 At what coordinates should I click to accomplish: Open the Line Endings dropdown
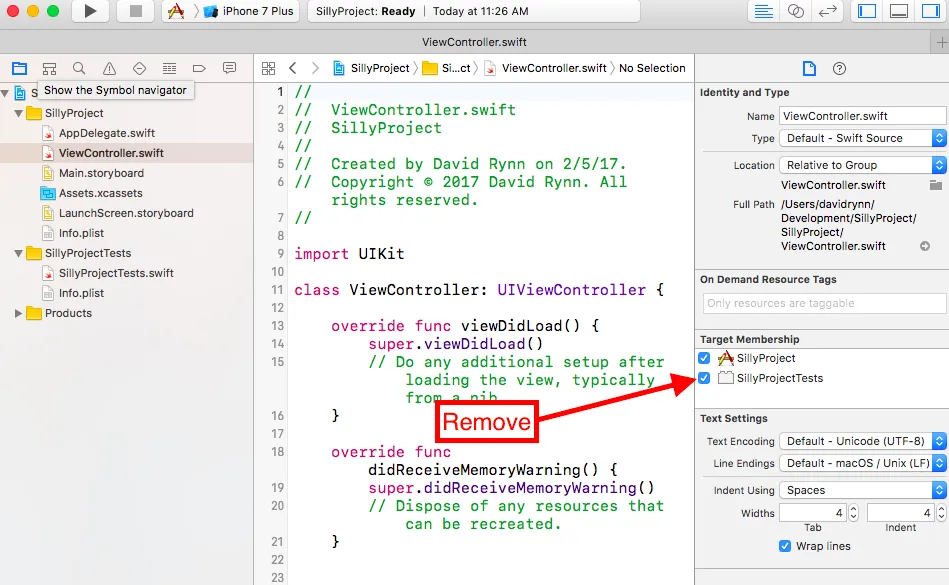point(862,463)
